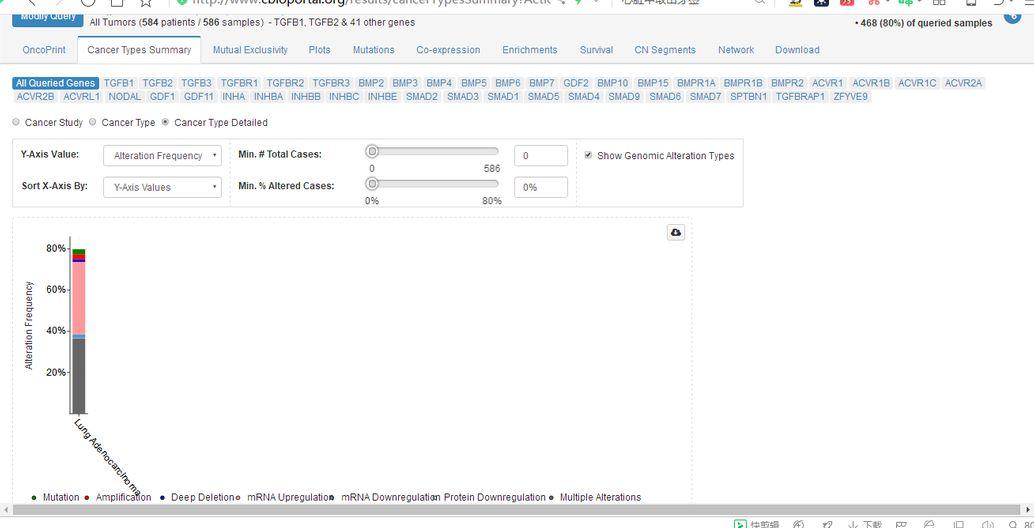Viewport: 1034px width, 528px height.
Task: Uncheck Show Genomic Alteration Types
Action: click(x=588, y=155)
